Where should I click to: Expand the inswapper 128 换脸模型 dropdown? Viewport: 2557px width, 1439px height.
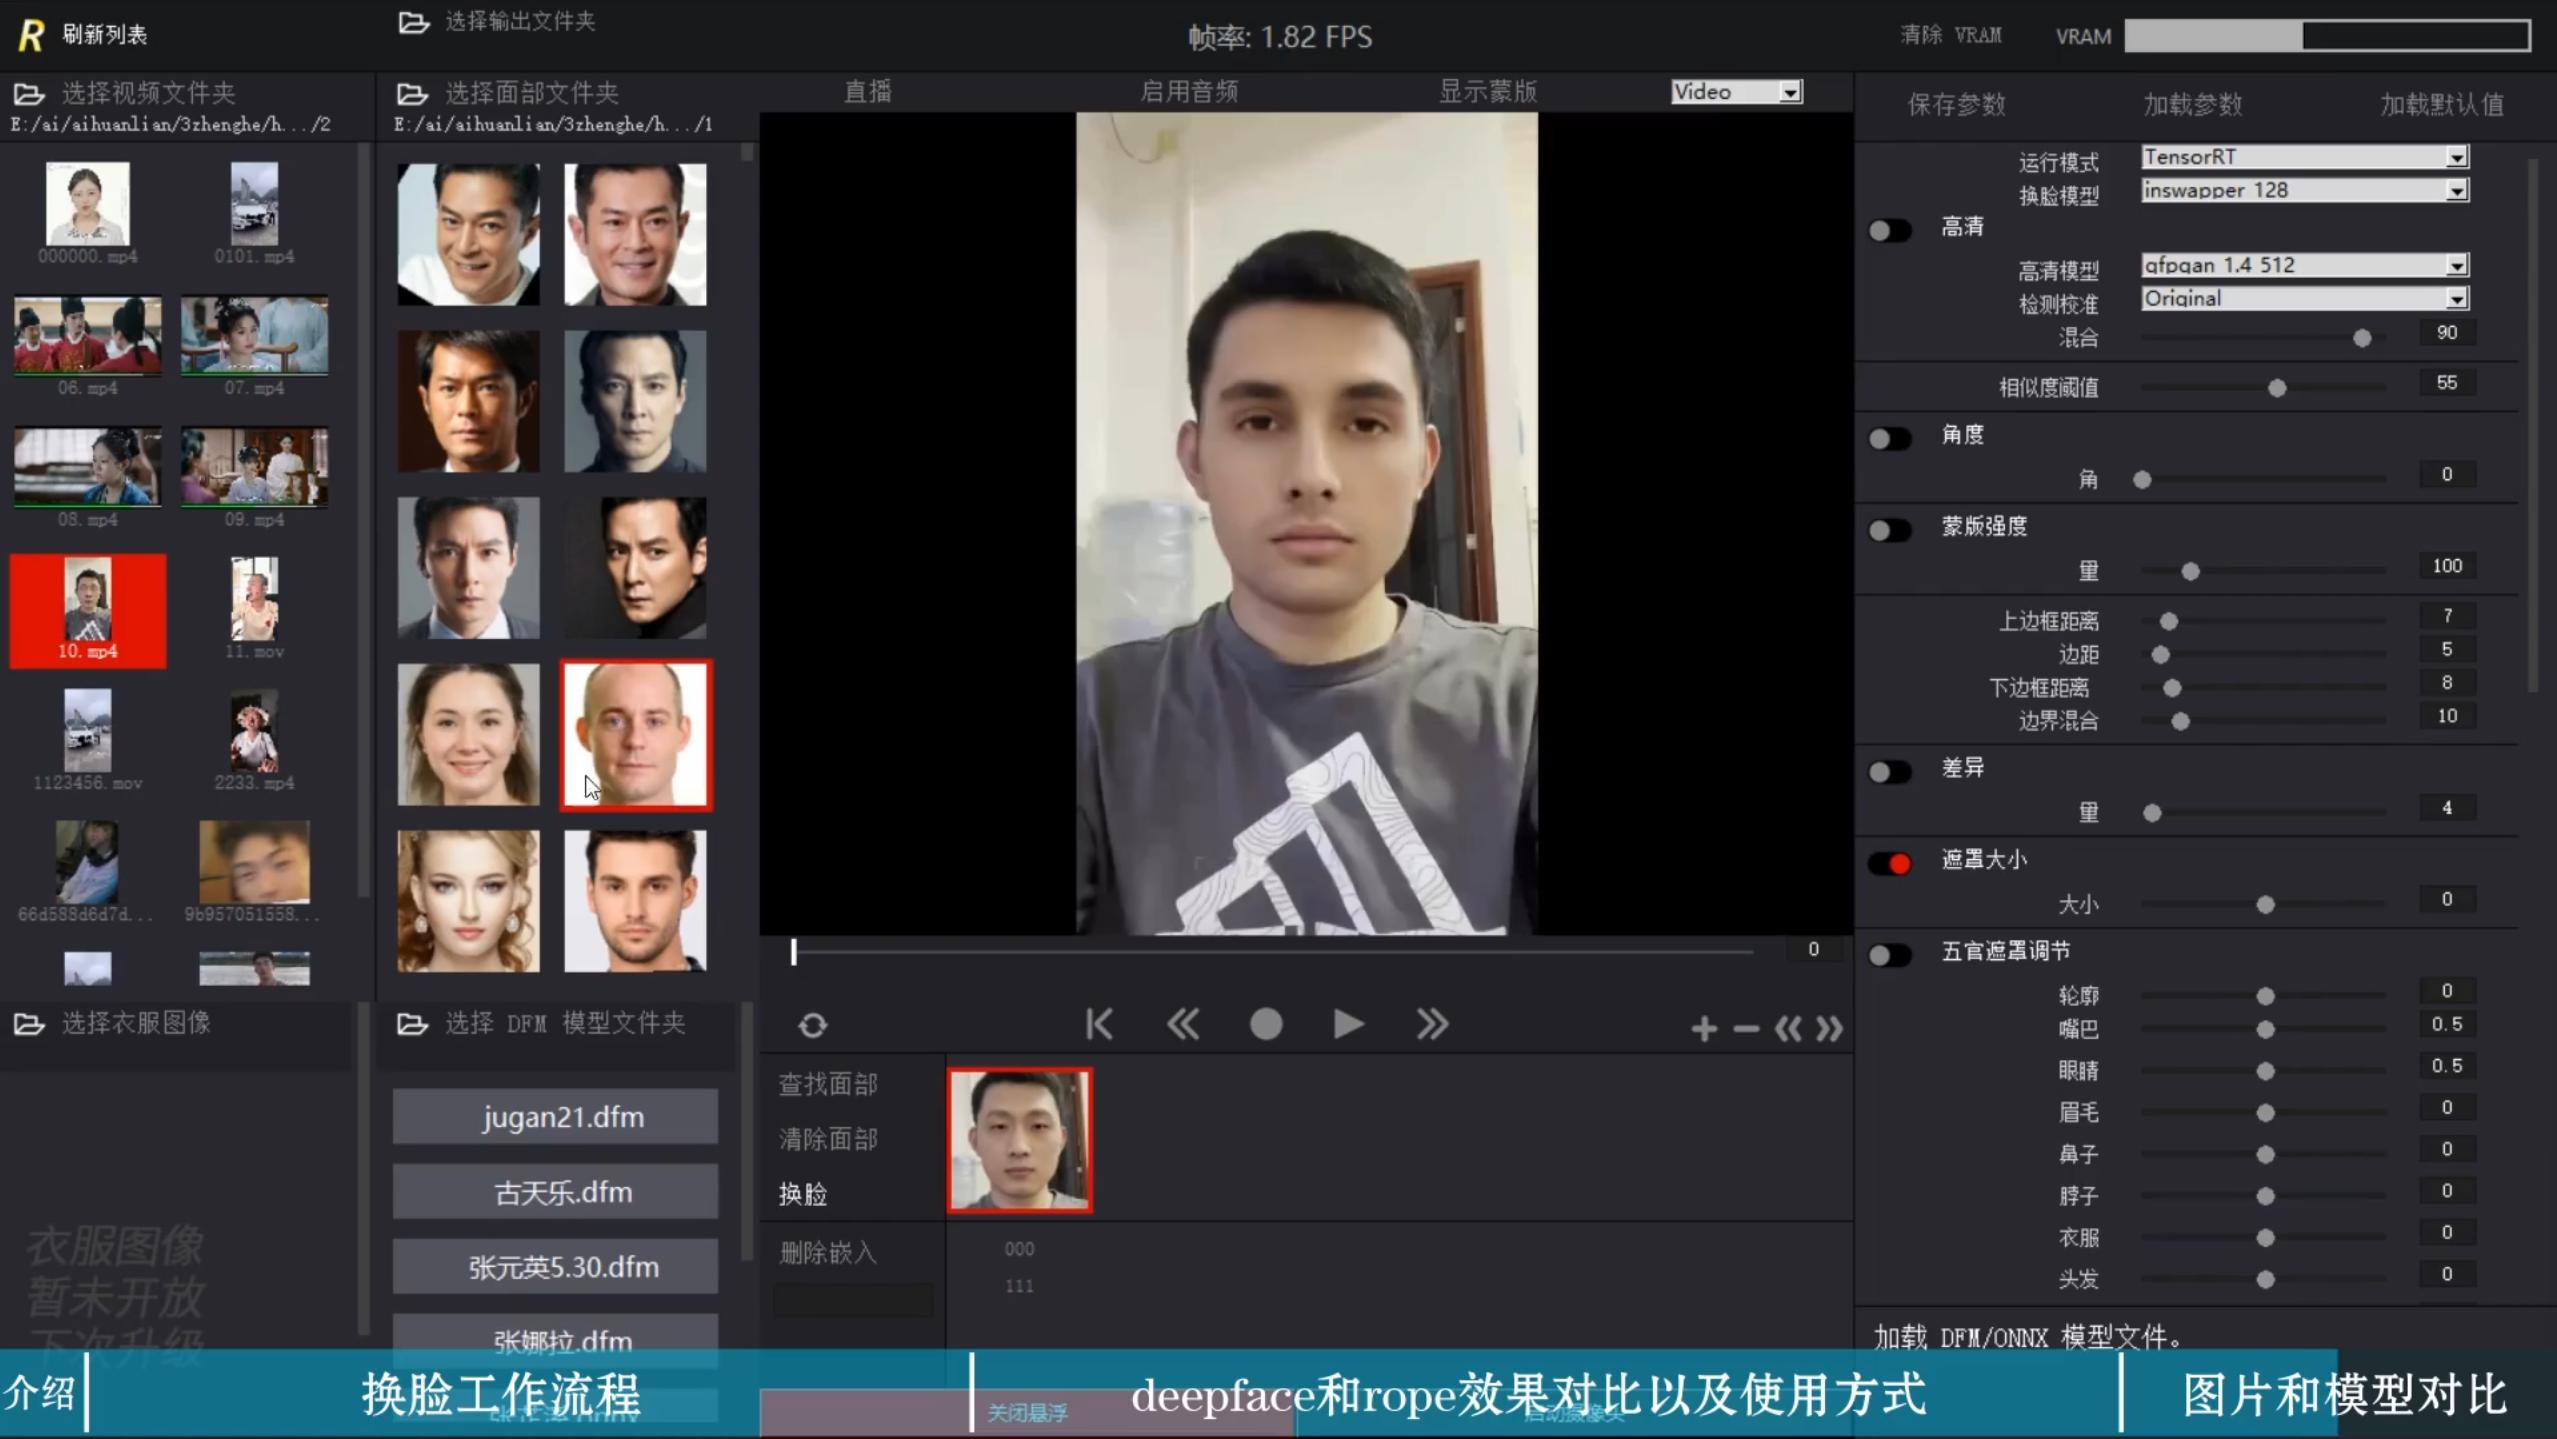pos(2456,191)
